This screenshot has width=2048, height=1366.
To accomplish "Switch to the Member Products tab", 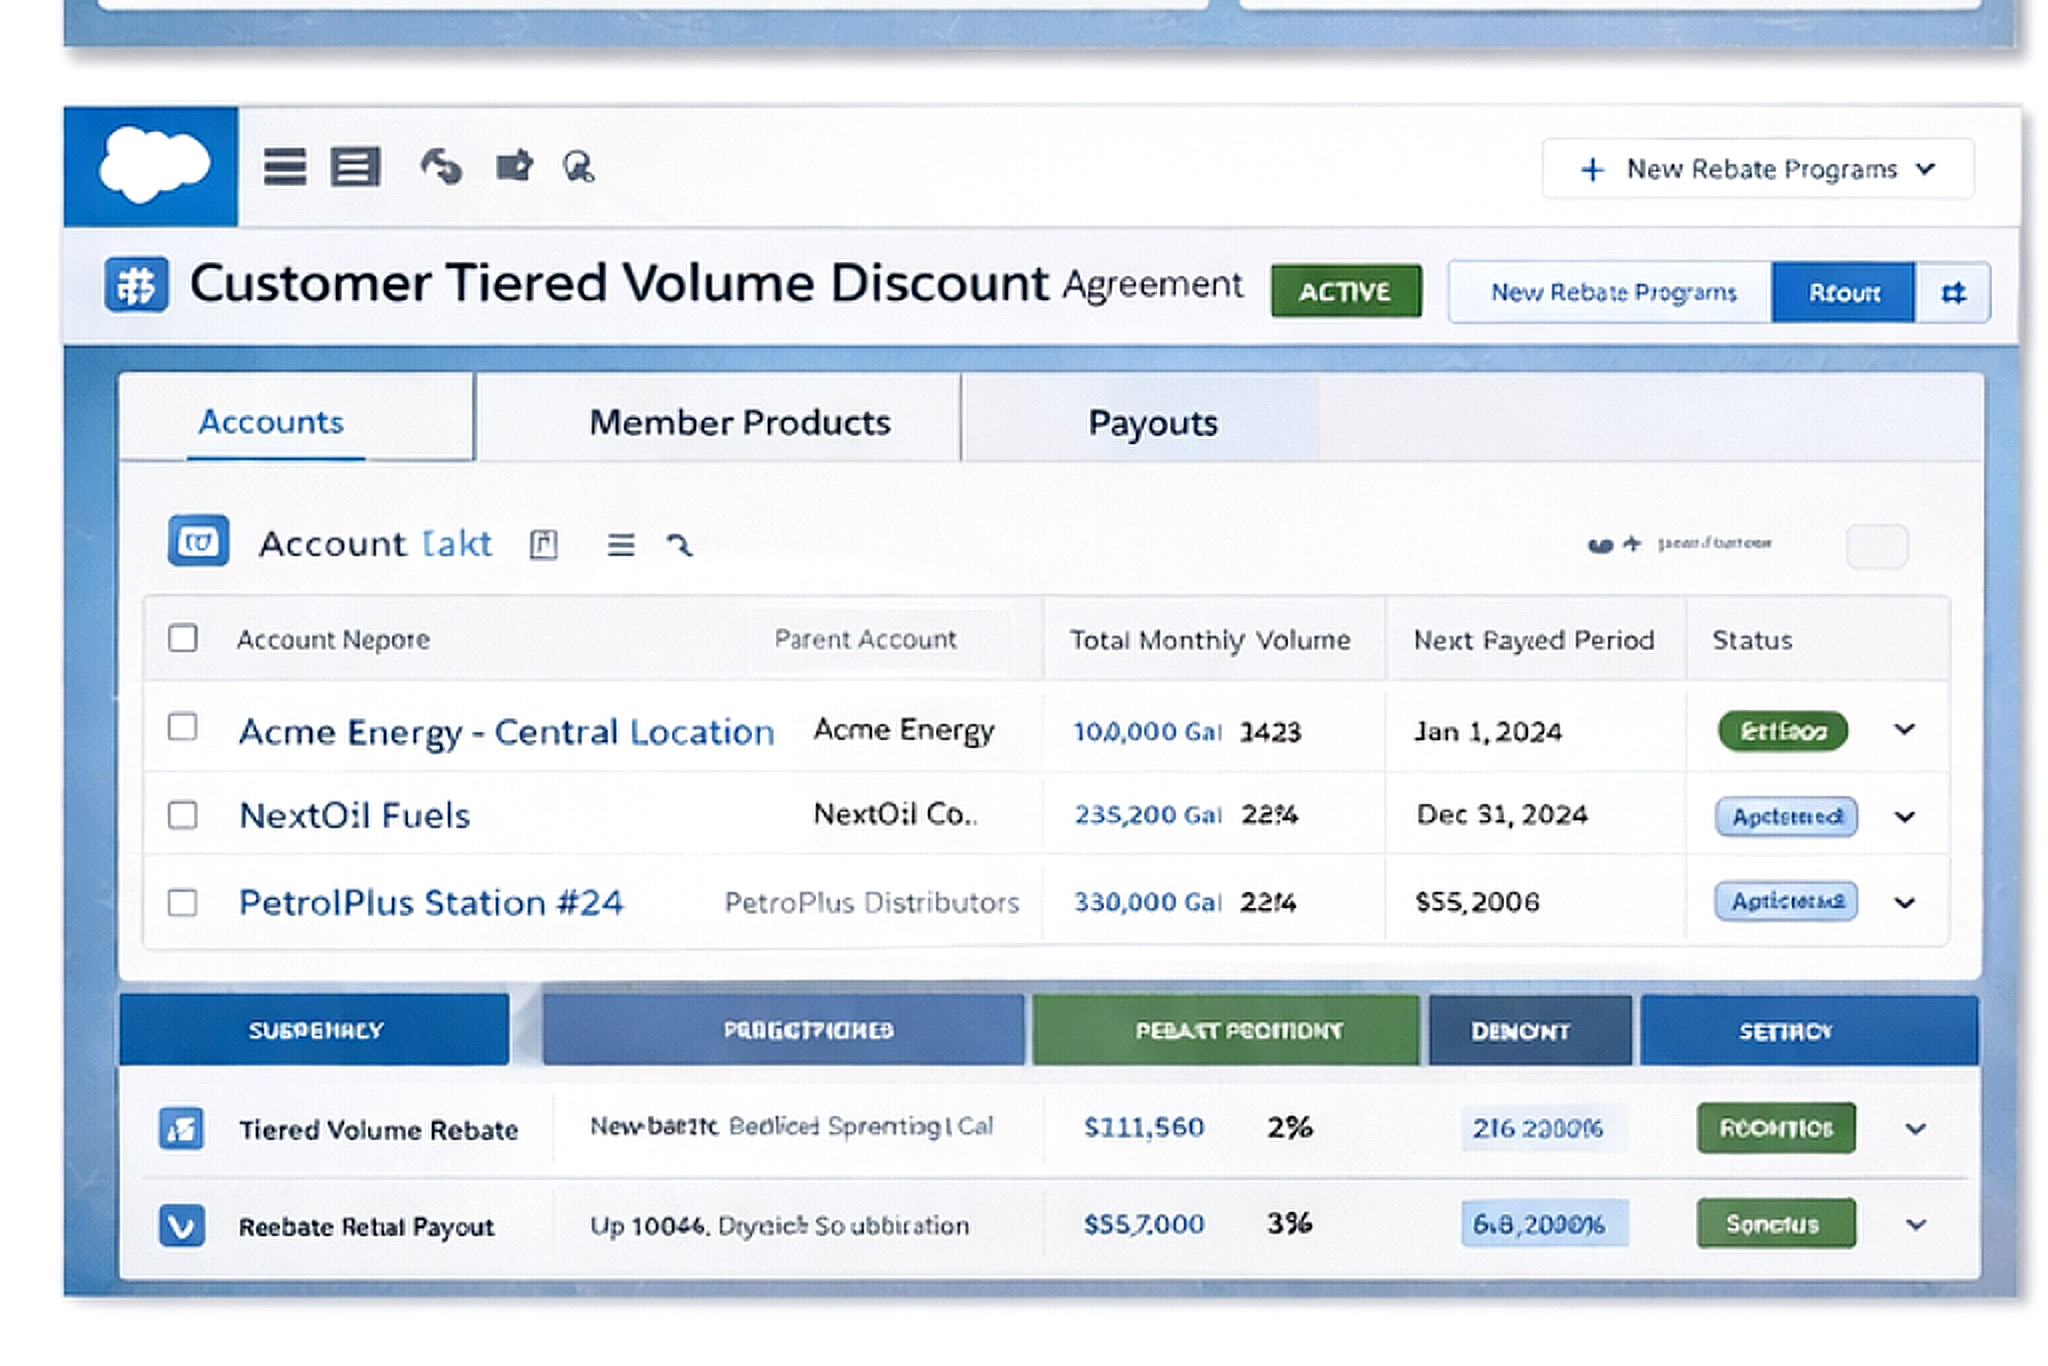I will point(739,422).
